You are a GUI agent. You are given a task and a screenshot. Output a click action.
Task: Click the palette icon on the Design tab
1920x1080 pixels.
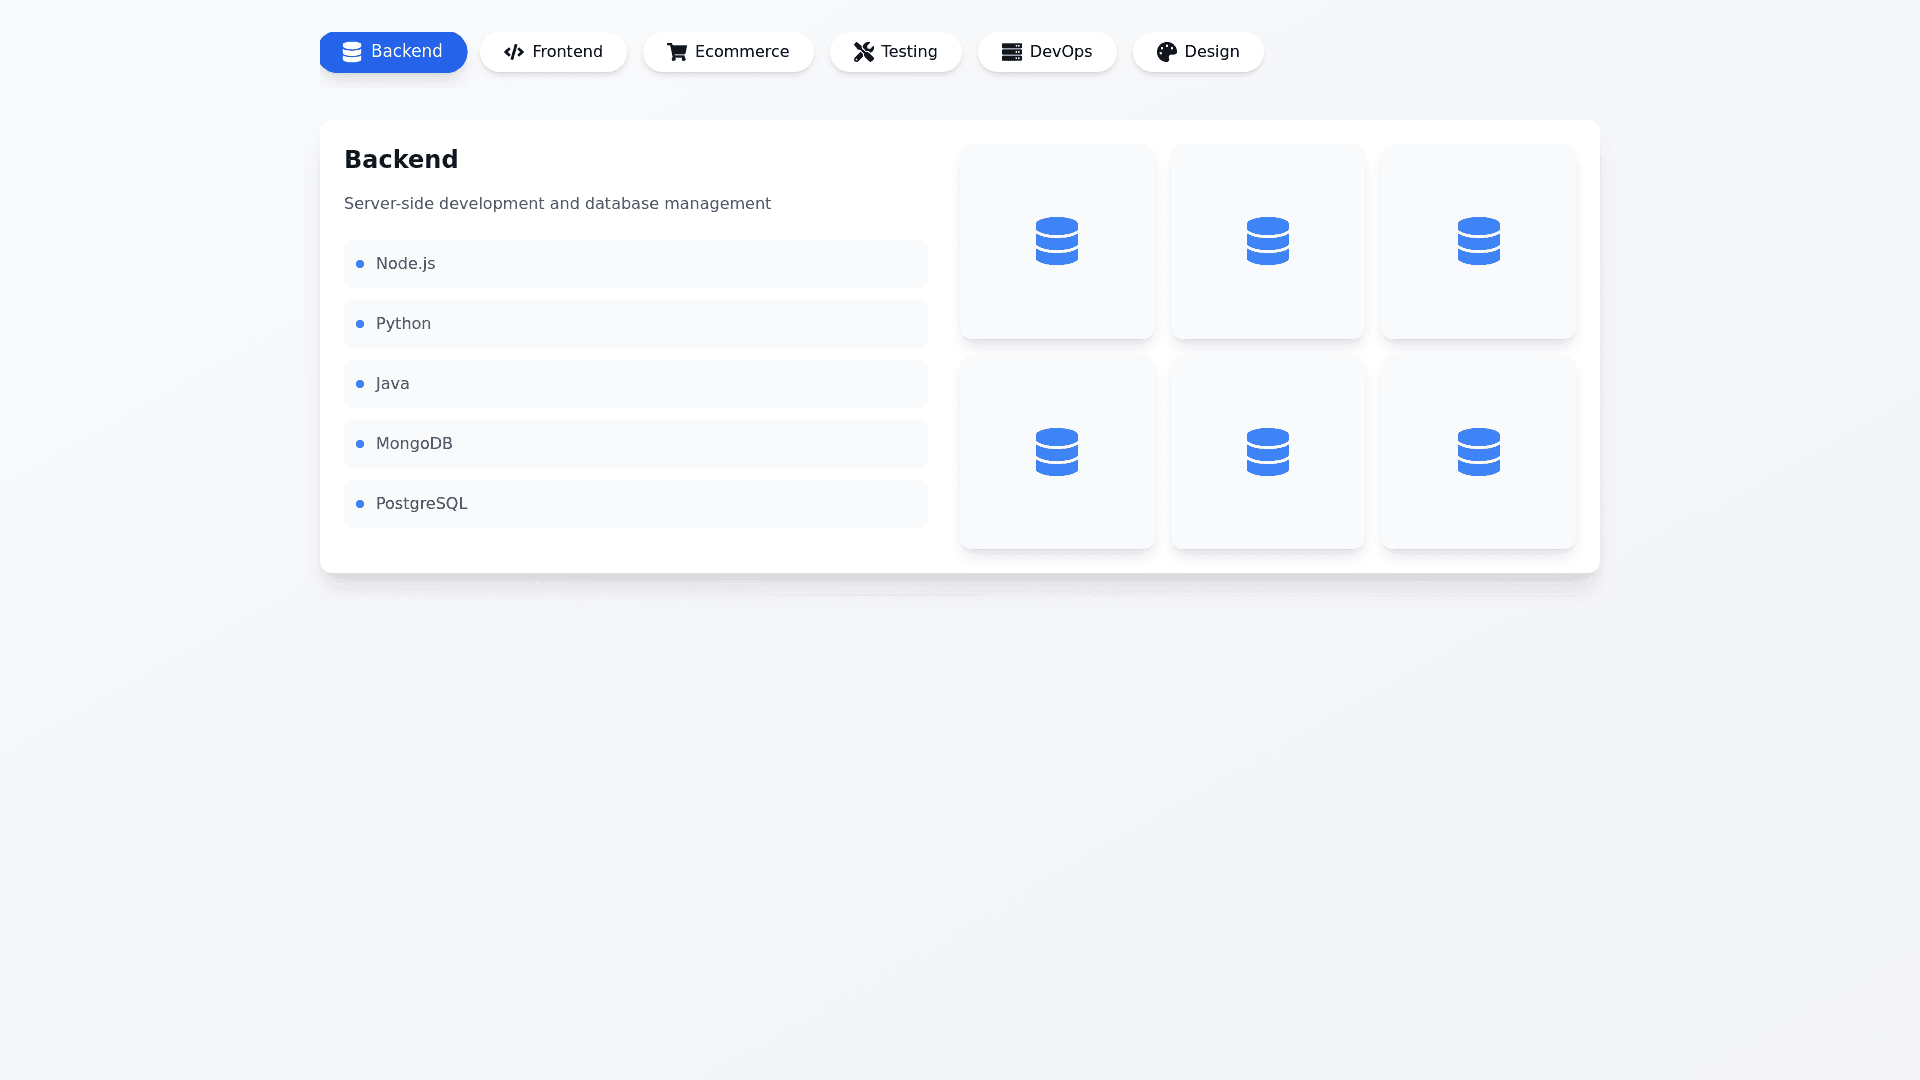(x=1166, y=51)
